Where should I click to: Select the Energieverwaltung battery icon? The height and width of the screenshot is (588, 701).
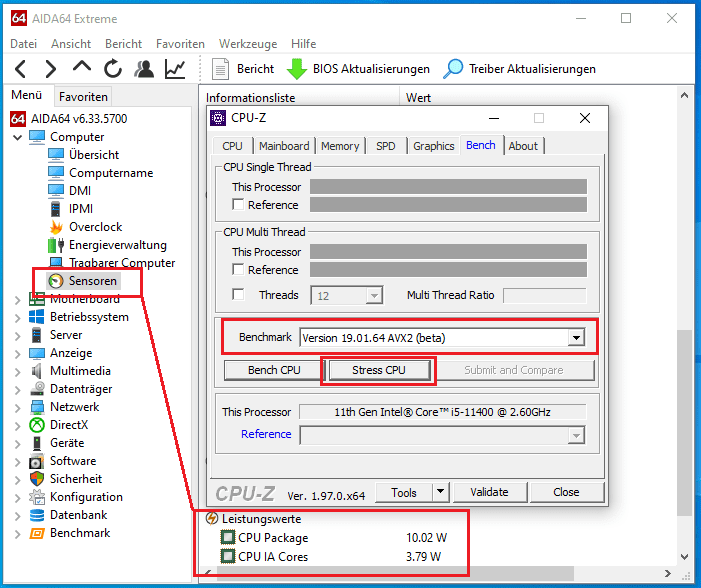[56, 245]
